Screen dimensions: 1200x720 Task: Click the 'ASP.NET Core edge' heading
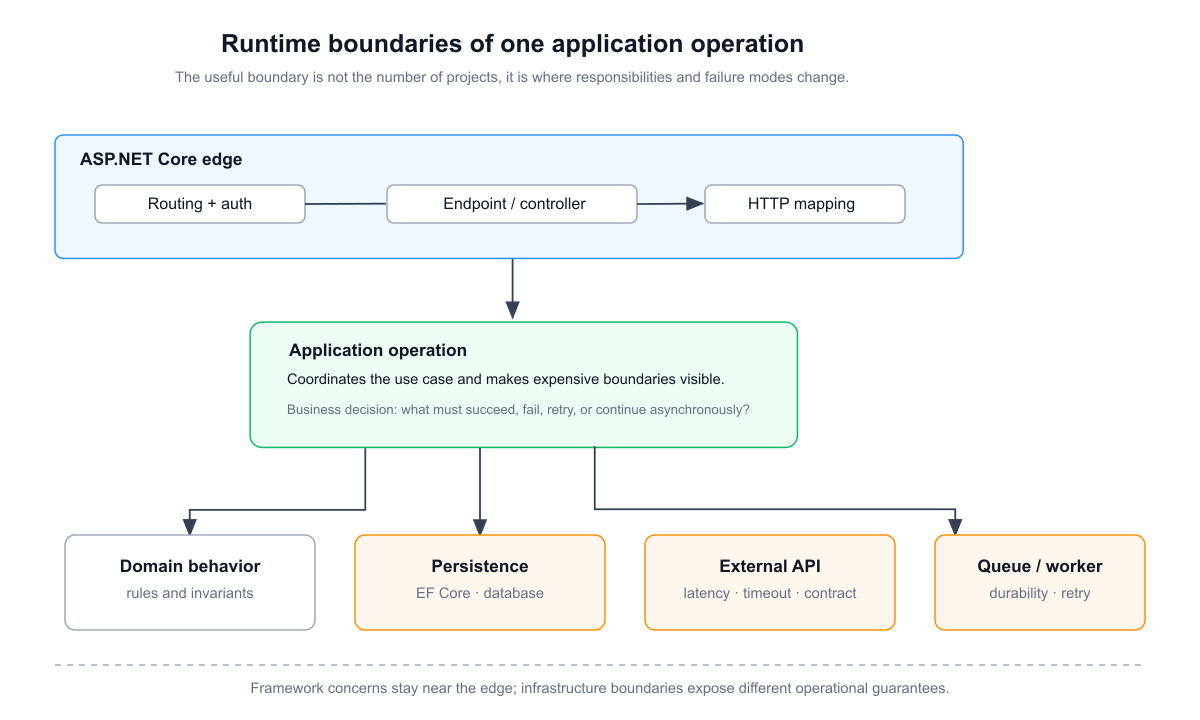[x=161, y=160]
